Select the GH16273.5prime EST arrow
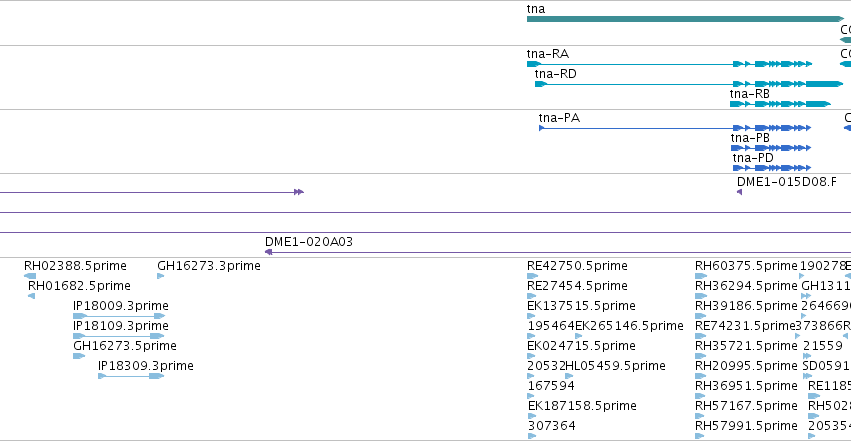851x441 pixels. (x=79, y=356)
